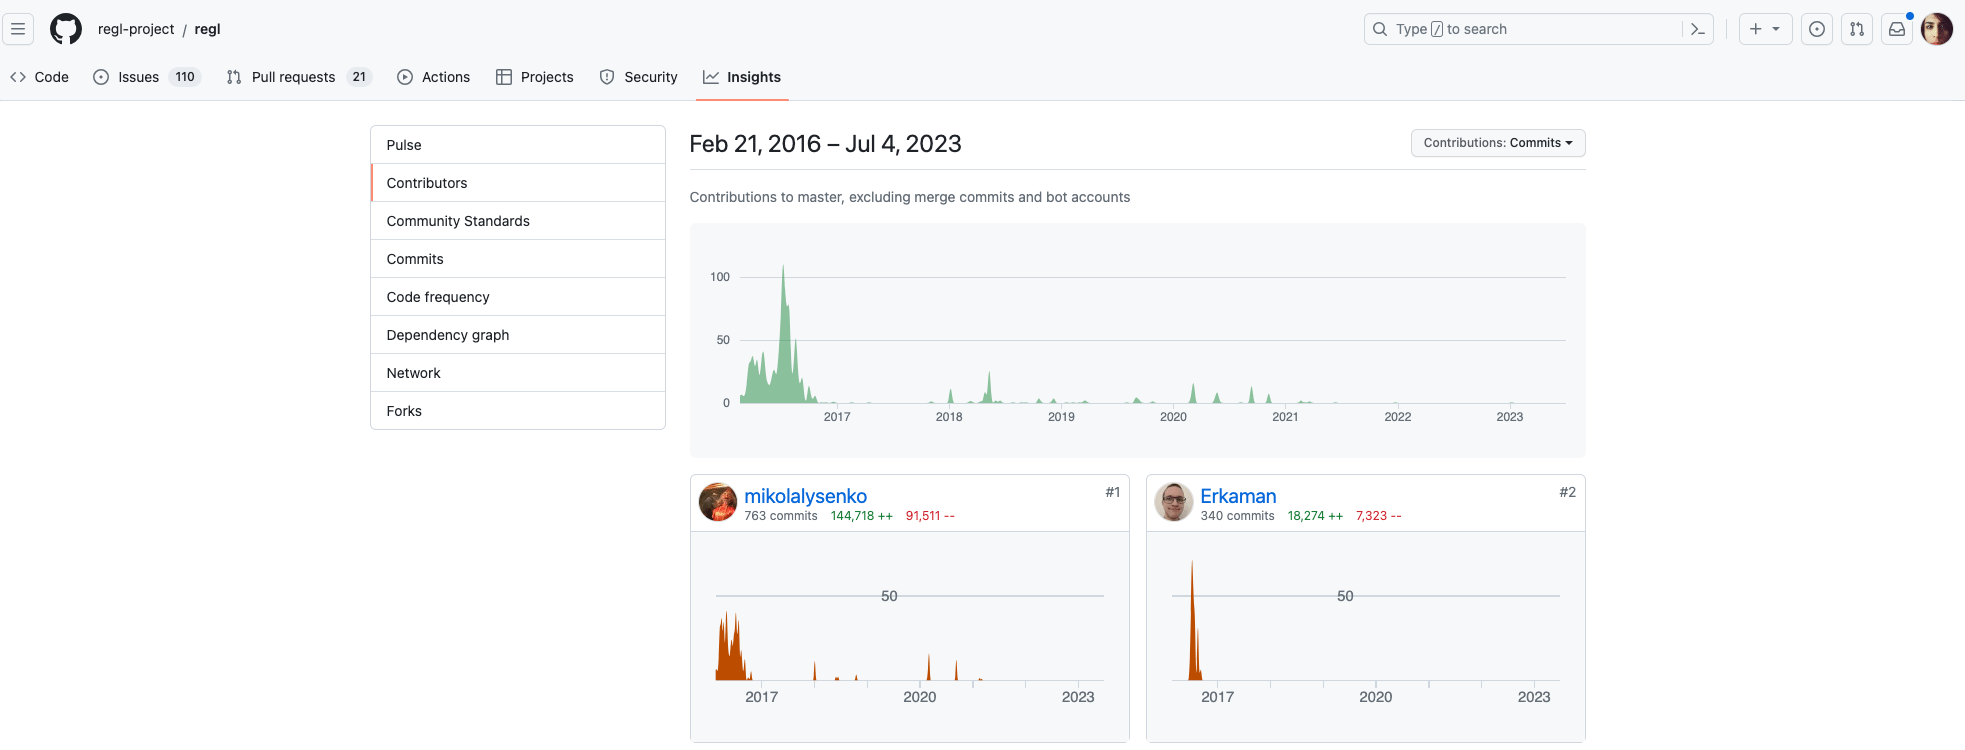Click the user profile avatar
Image resolution: width=1965 pixels, height=750 pixels.
[x=1937, y=29]
